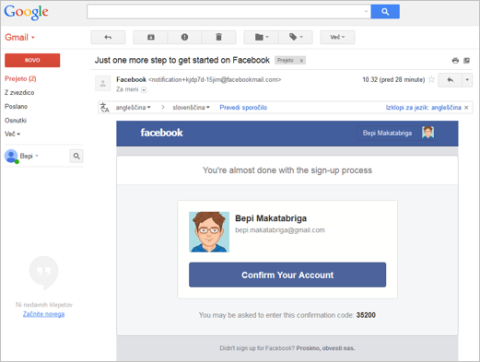Go back to inbox with arrow button
Viewport: 480px width, 362px height.
click(x=108, y=37)
